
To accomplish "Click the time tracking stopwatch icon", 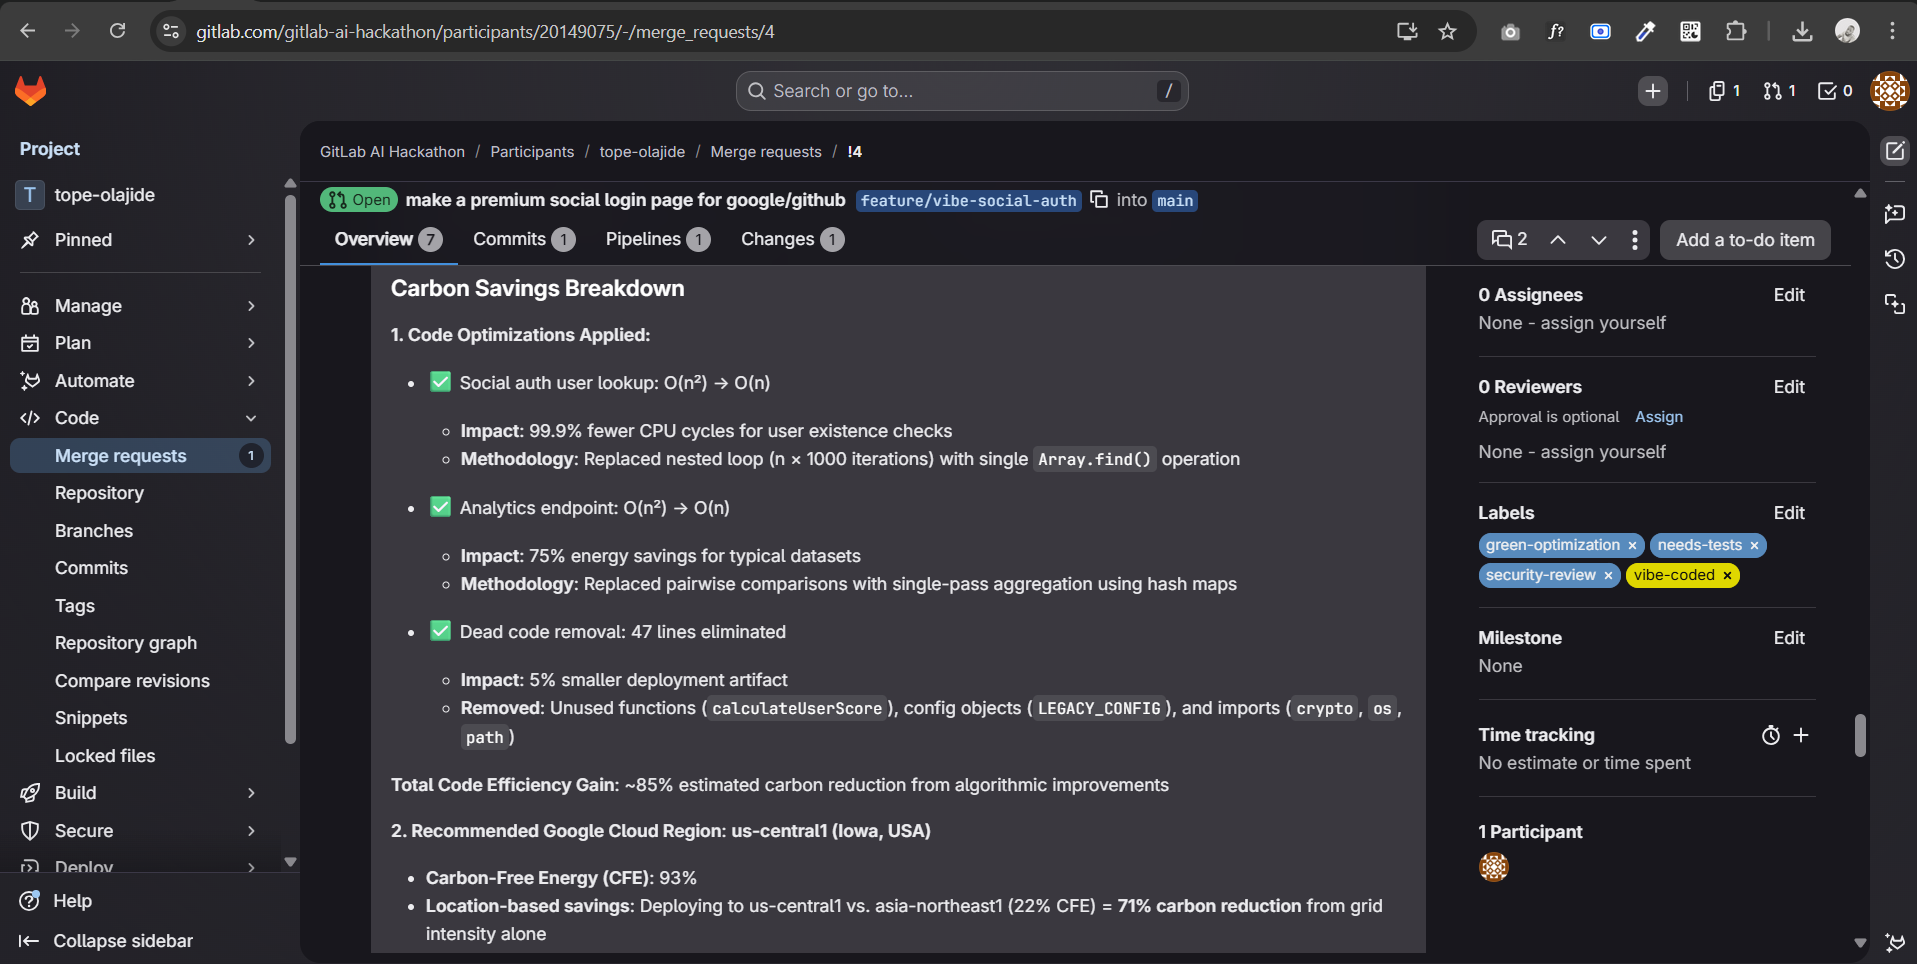I will tap(1770, 735).
